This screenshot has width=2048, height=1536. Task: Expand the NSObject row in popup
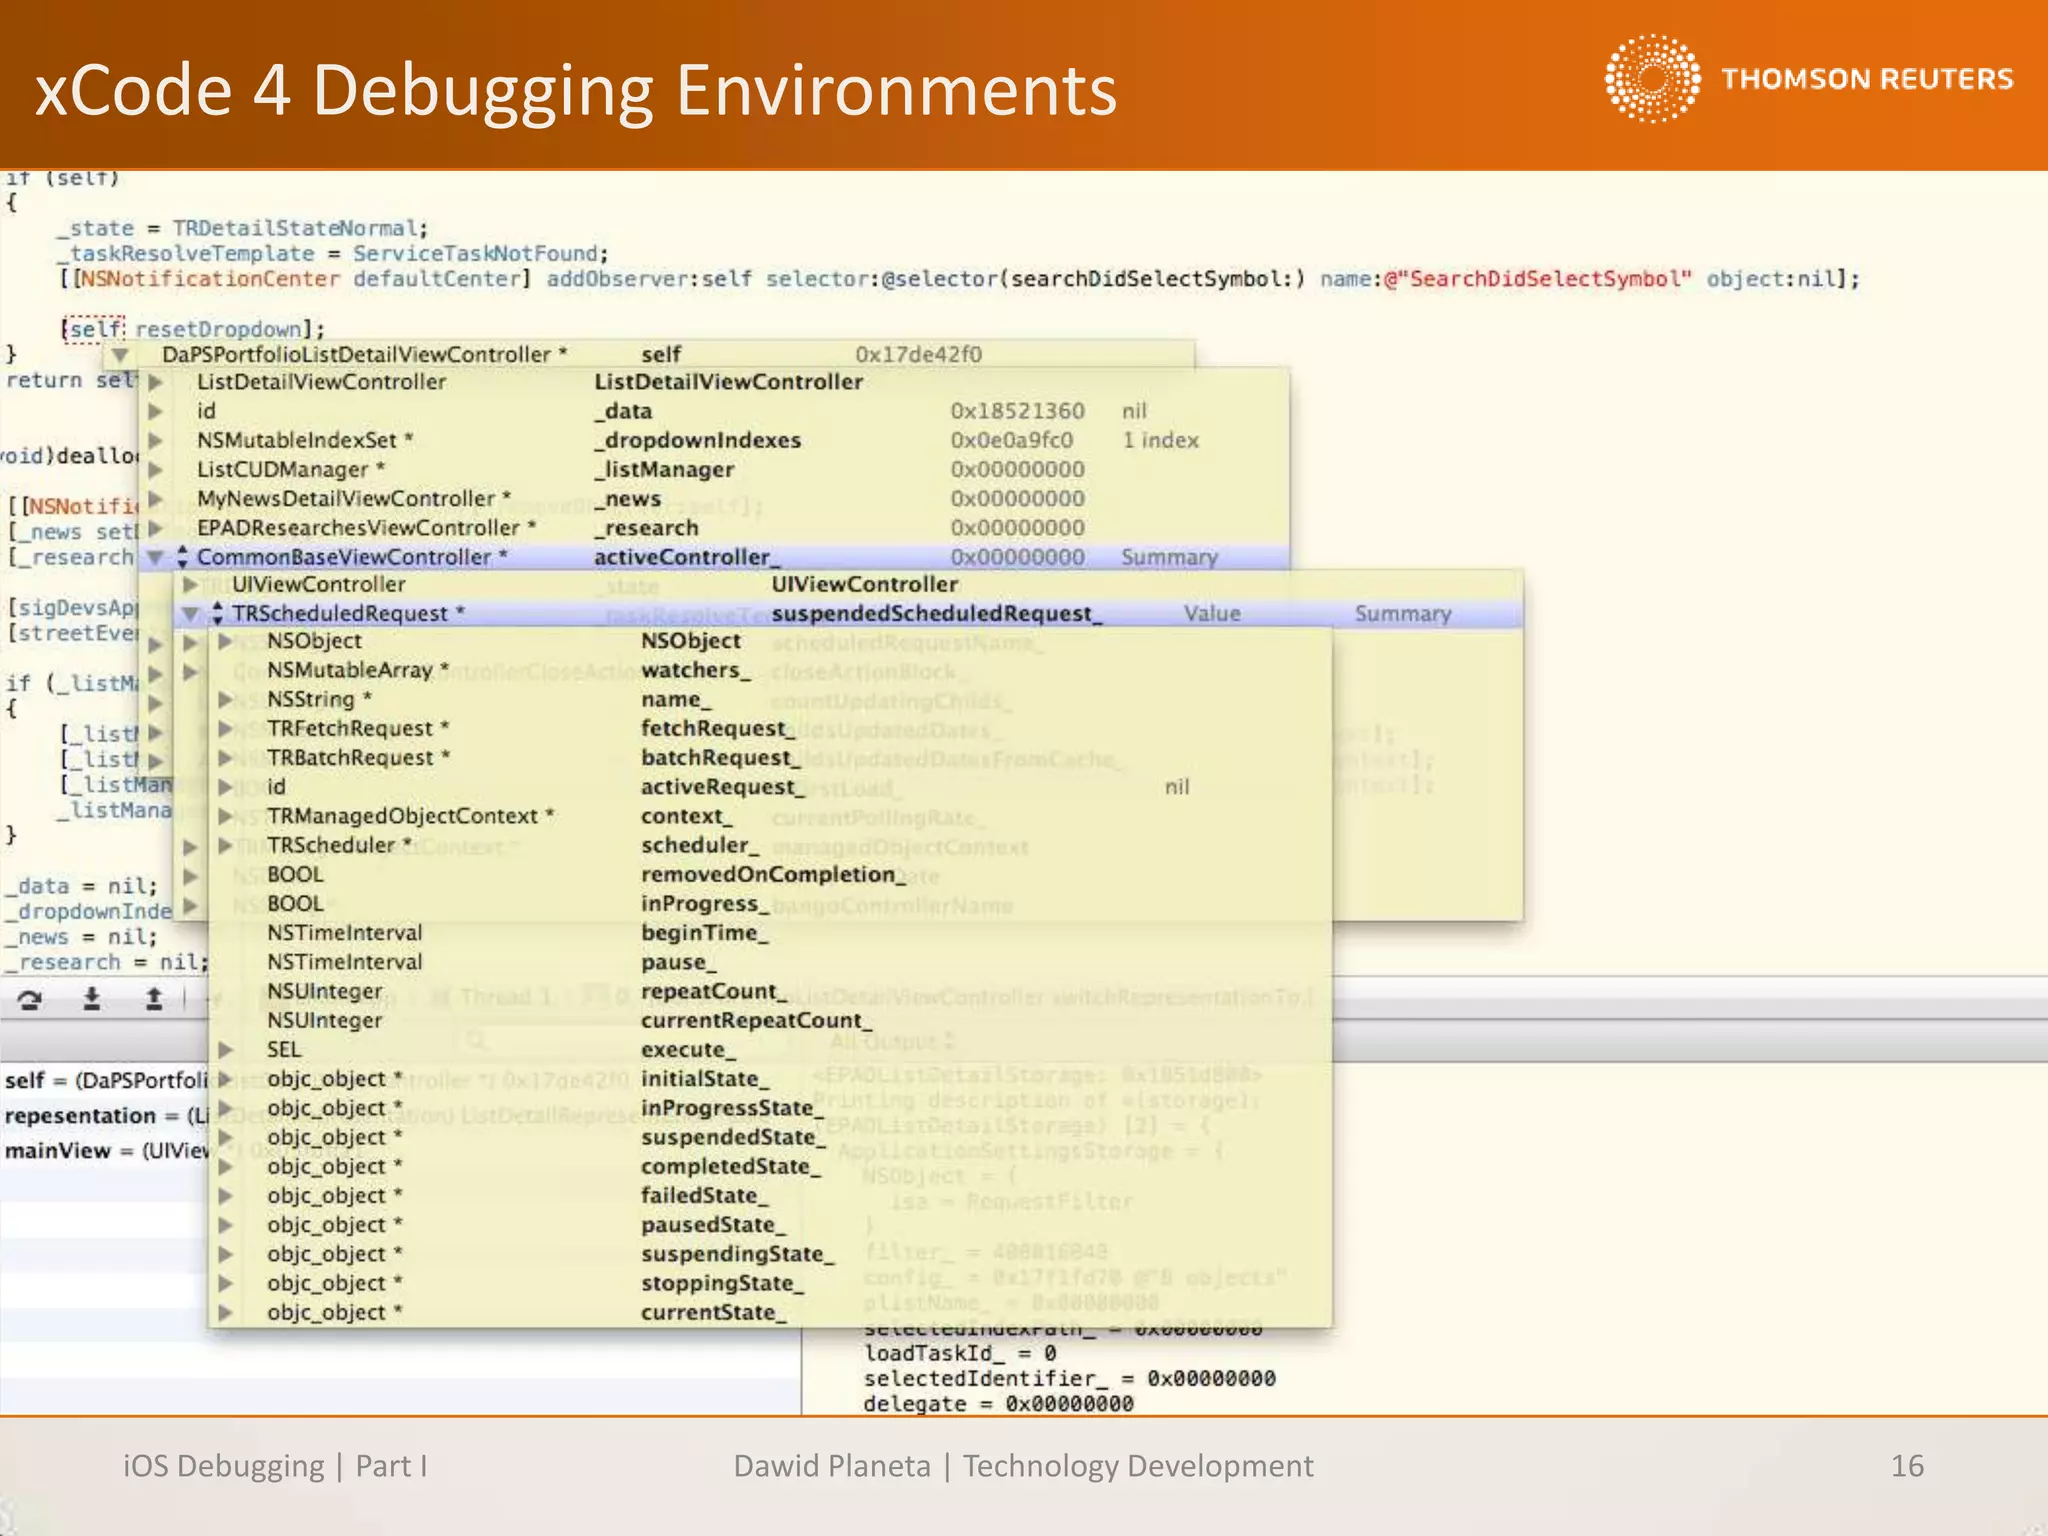coord(225,641)
